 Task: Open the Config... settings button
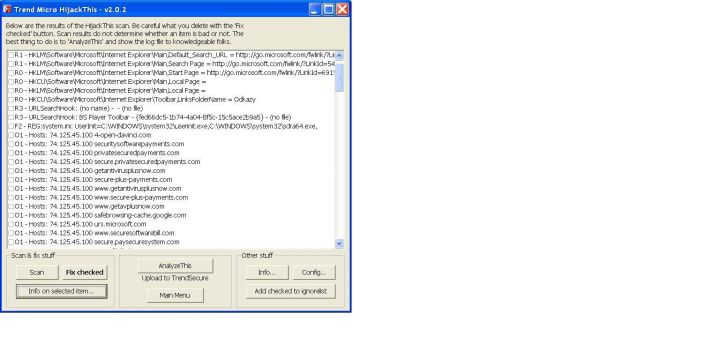(314, 272)
